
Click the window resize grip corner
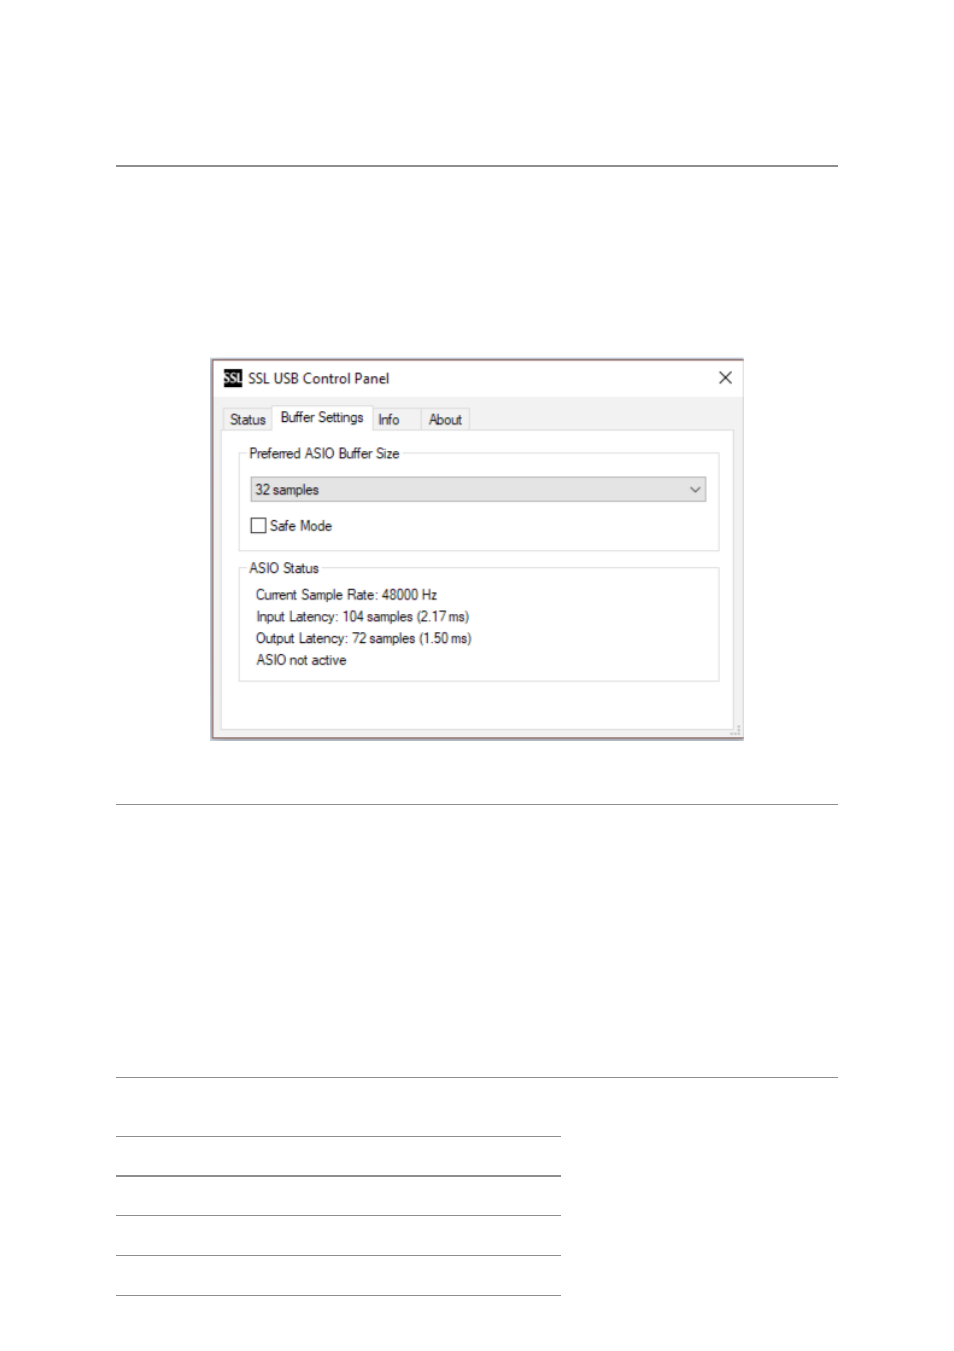pos(736,731)
